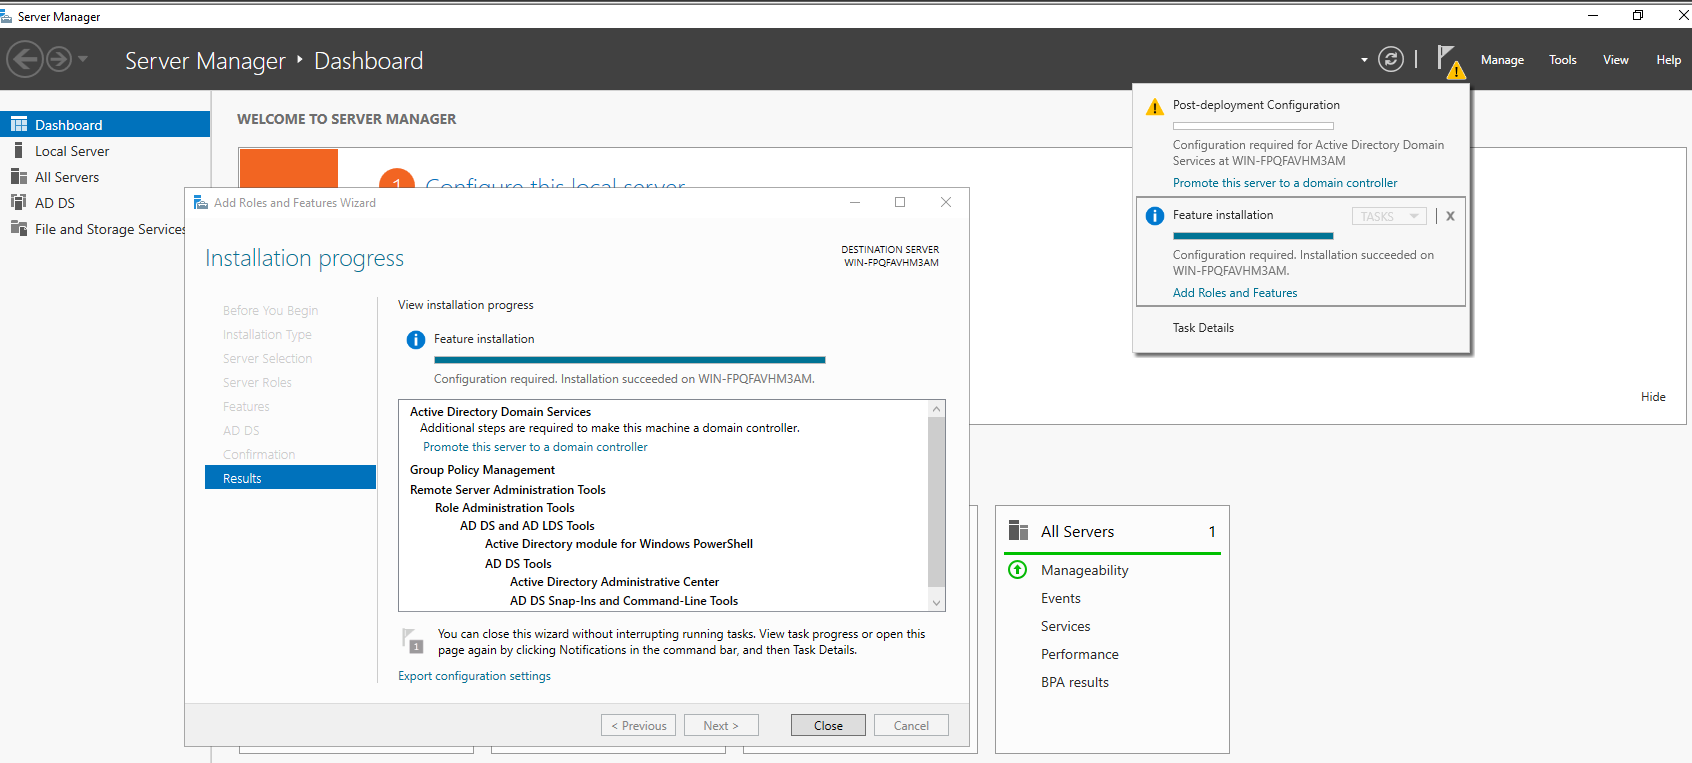
Task: Click Promote this server link in notification panel
Action: point(1285,183)
